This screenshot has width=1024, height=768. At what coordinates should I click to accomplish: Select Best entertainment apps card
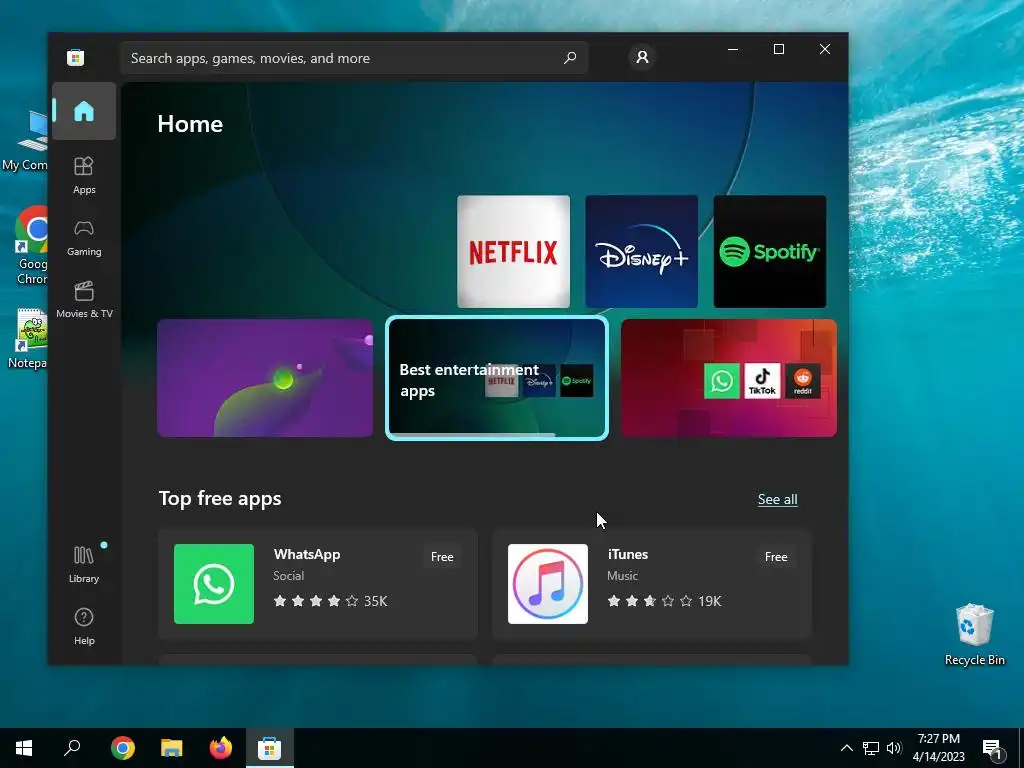pos(497,378)
